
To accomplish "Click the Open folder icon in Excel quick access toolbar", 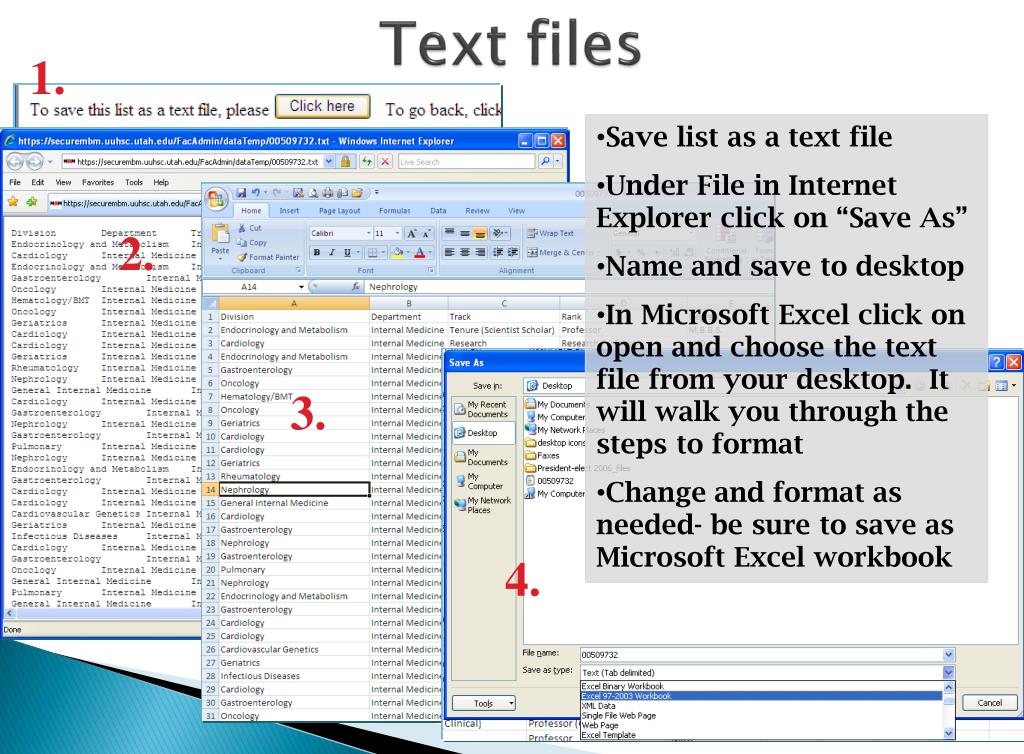I will click(x=357, y=193).
